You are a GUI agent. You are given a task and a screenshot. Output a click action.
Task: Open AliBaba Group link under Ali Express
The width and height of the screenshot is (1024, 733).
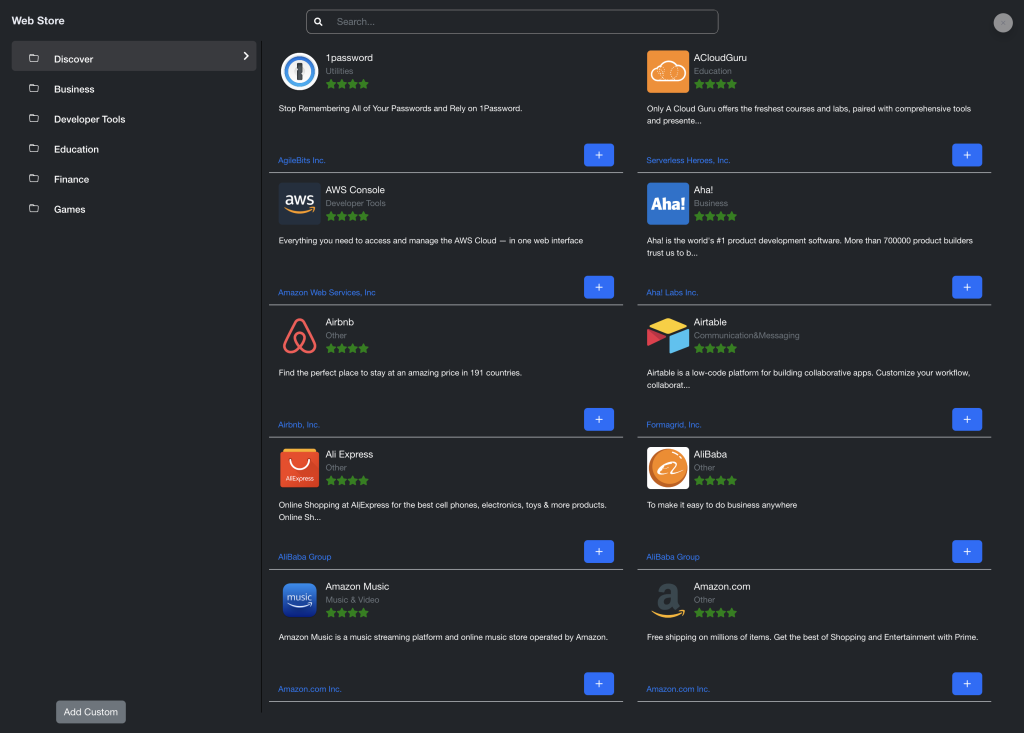coord(304,557)
